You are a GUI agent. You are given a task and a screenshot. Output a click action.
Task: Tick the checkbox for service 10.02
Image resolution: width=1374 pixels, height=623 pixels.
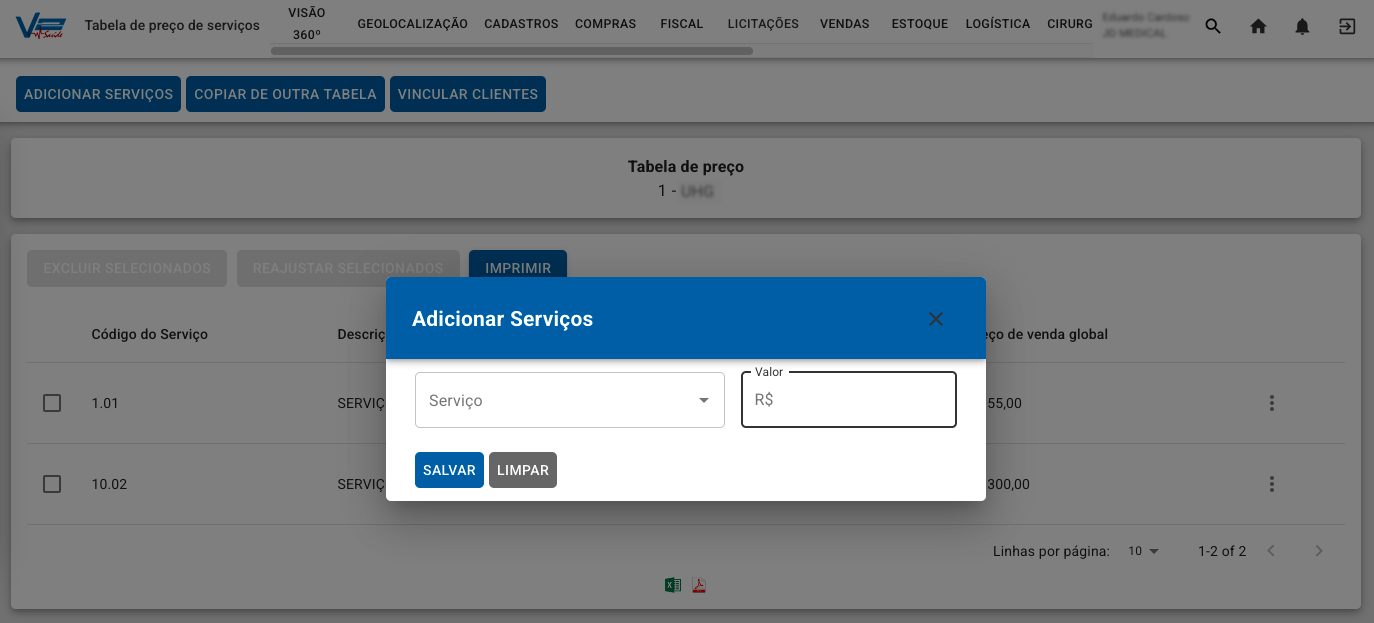pyautogui.click(x=52, y=484)
